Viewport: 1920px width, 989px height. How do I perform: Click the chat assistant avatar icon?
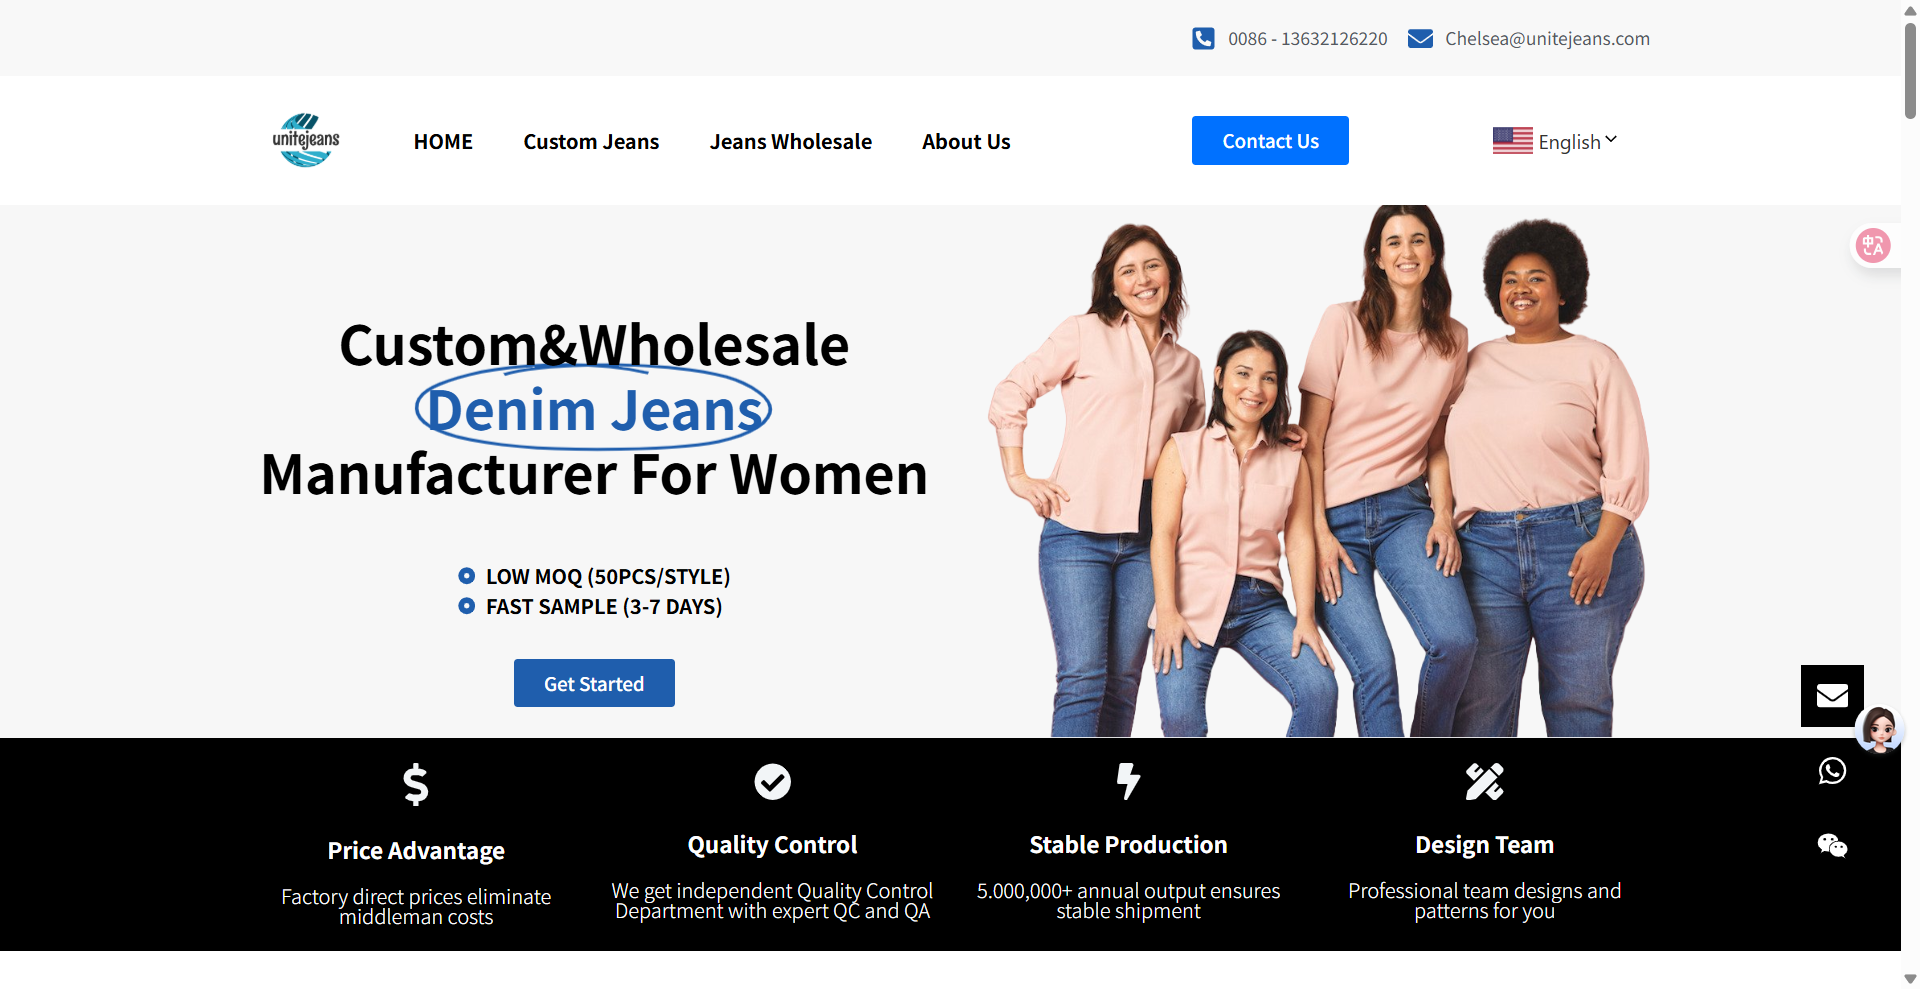coord(1879,730)
